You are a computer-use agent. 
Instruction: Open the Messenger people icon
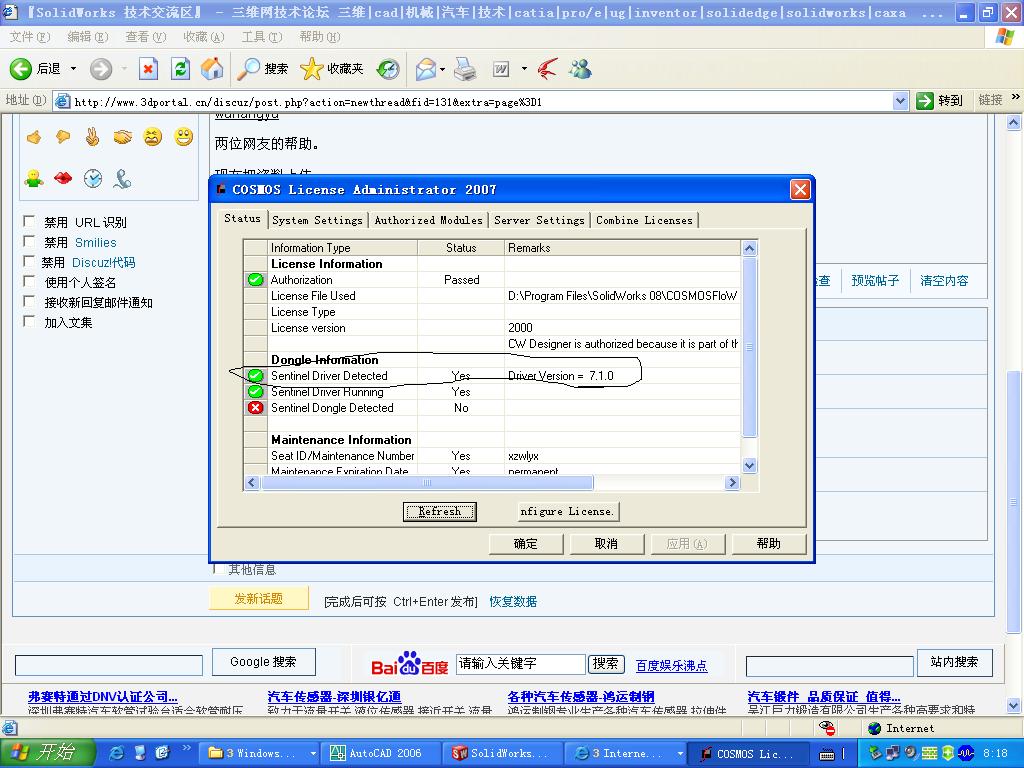pos(580,69)
